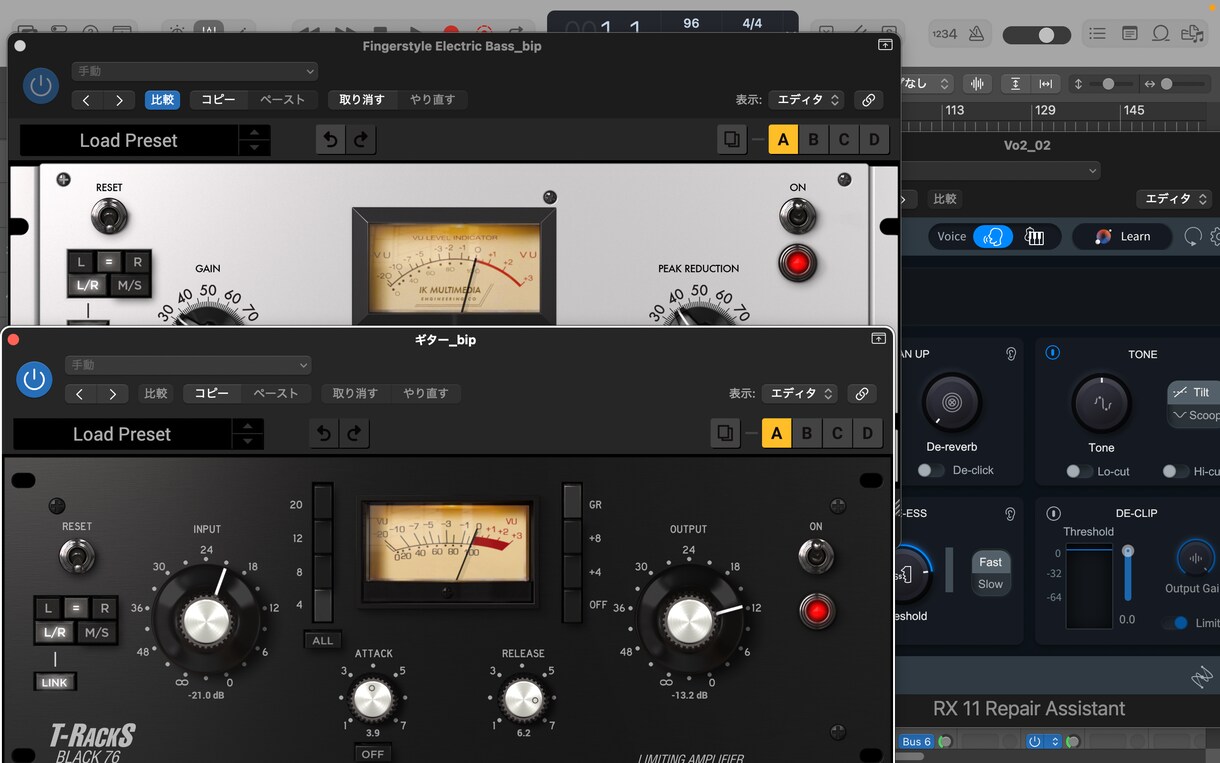Screen dimensions: 1220x763
Task: Toggle the LINK button on Black 76
Action: click(x=55, y=682)
